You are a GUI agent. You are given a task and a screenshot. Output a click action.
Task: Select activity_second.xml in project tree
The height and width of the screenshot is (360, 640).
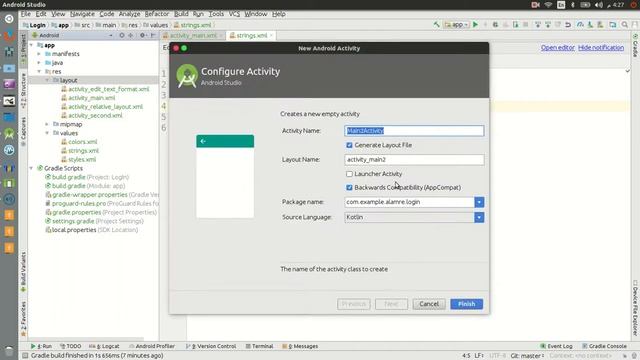pos(91,116)
